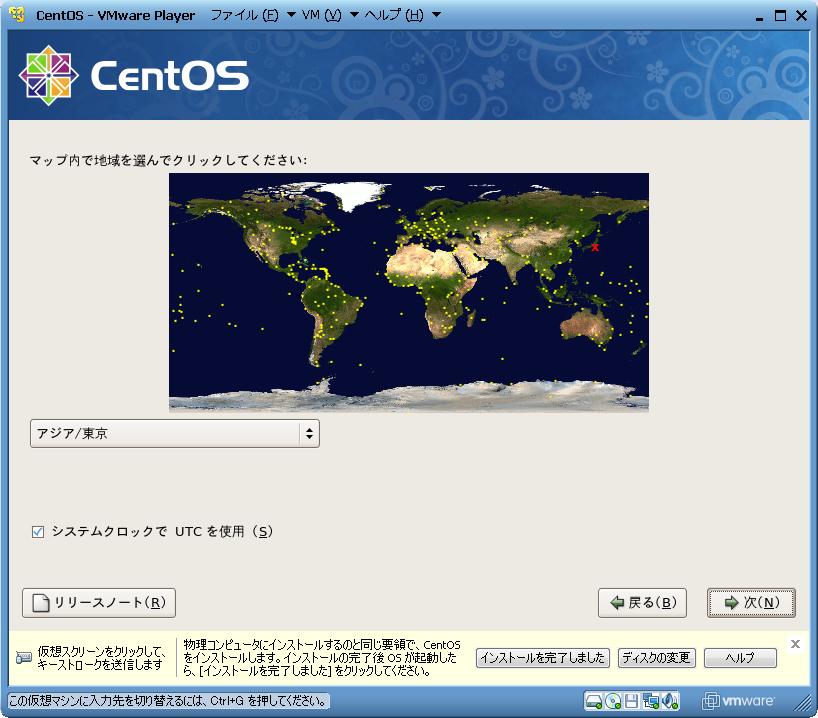Screen dimensions: 818x718
Task: Open the ファイル (F) menu
Action: point(245,15)
